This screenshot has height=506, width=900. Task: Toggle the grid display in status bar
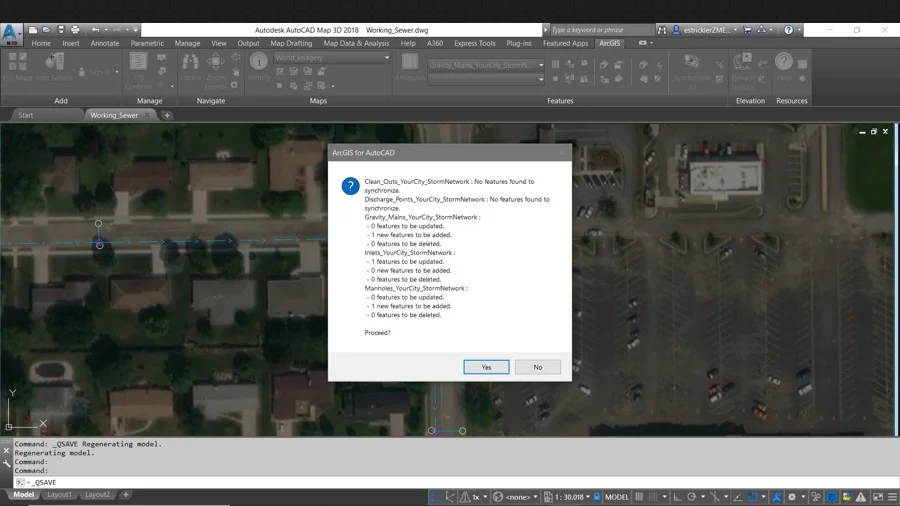tap(639, 497)
